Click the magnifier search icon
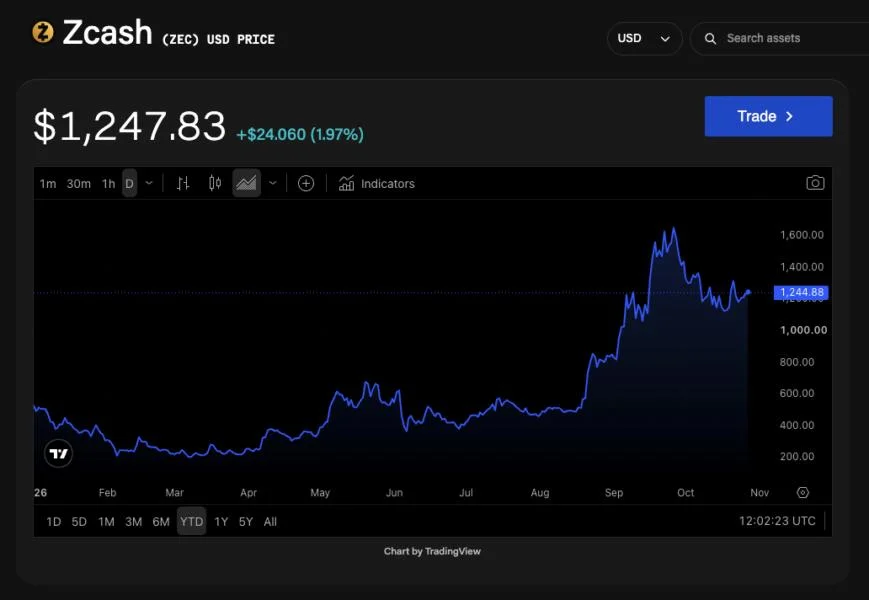 click(x=710, y=38)
